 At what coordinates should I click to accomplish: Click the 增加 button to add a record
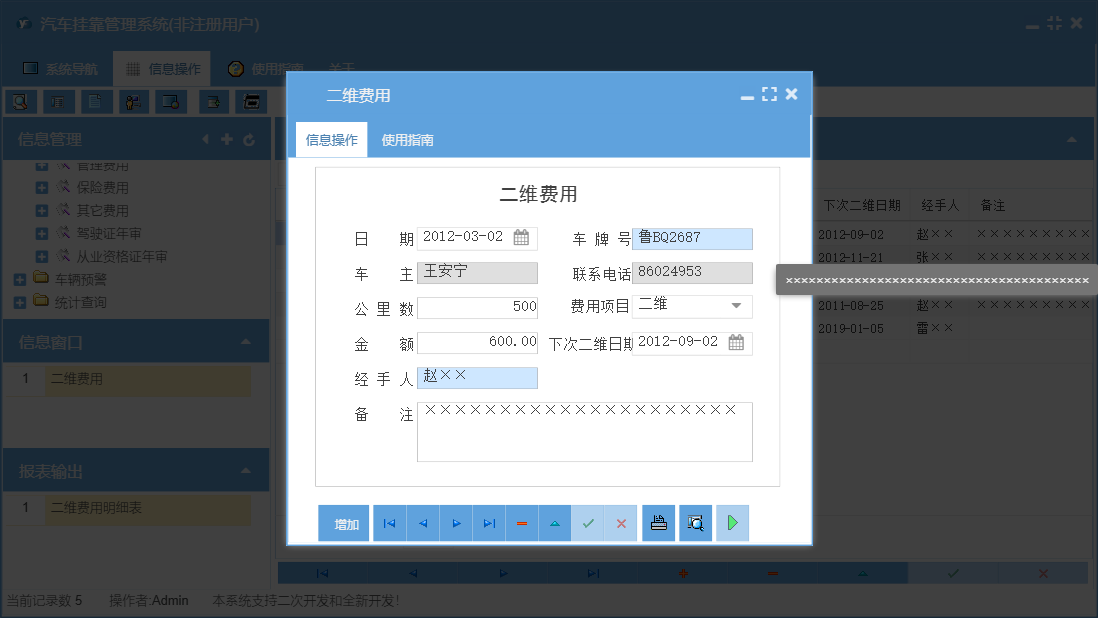point(343,523)
